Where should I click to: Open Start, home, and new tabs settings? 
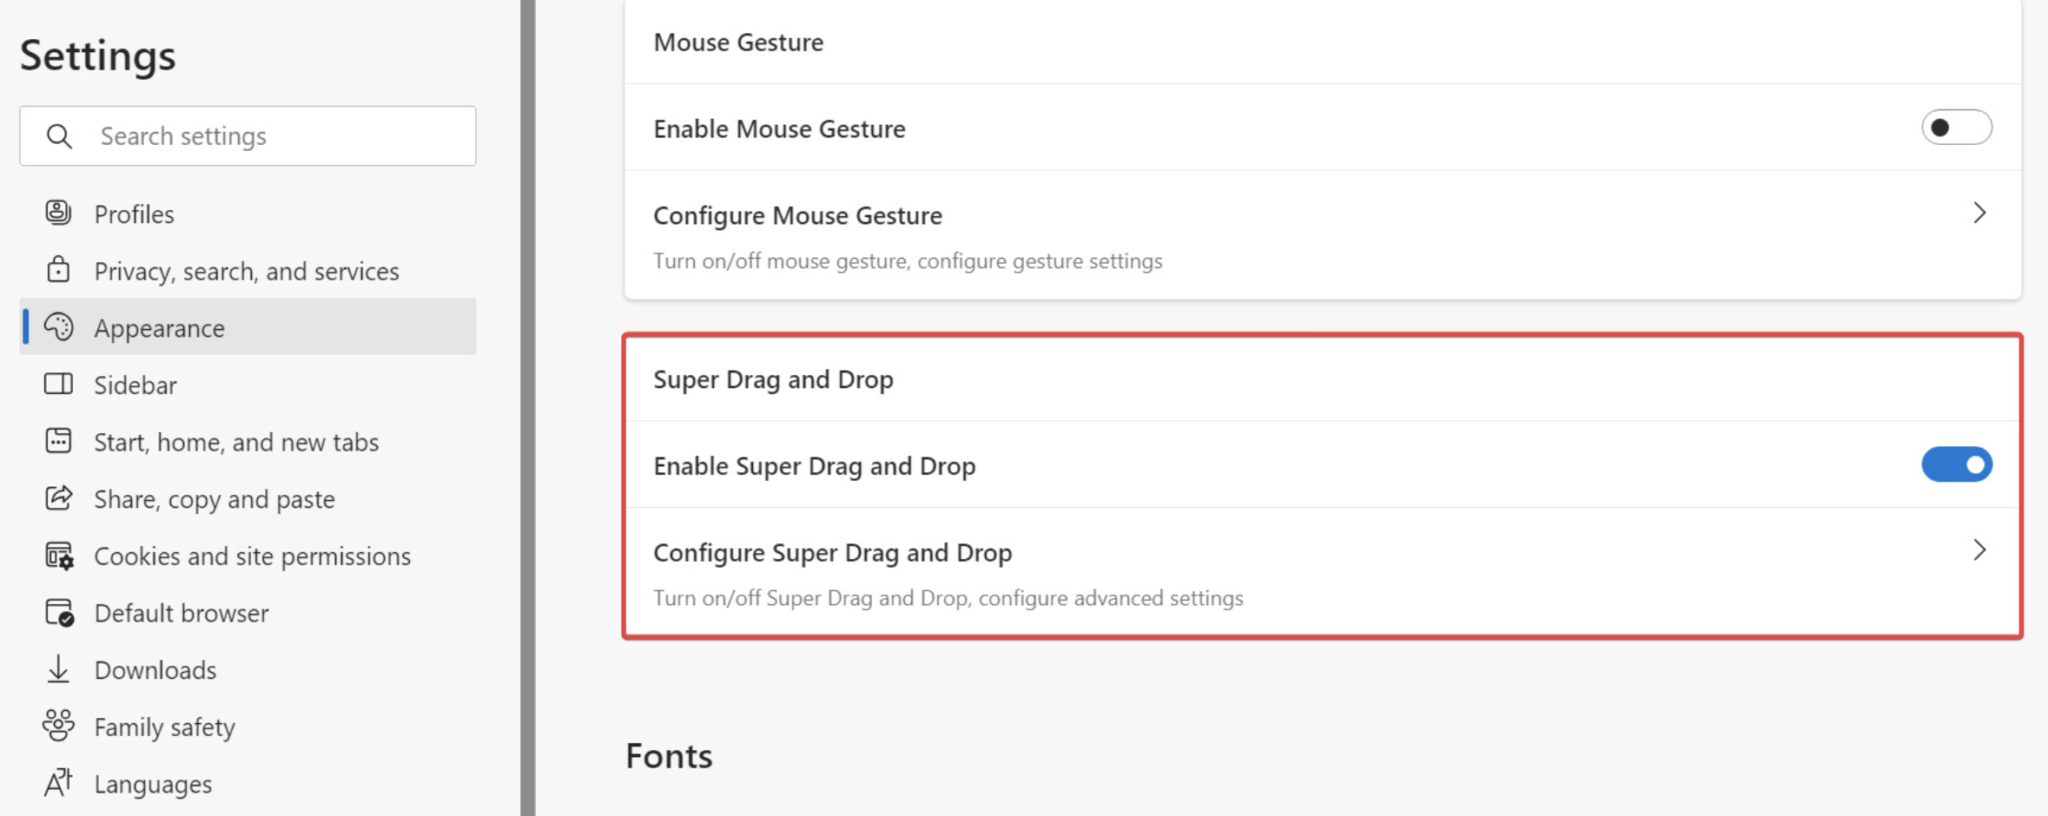coord(236,442)
